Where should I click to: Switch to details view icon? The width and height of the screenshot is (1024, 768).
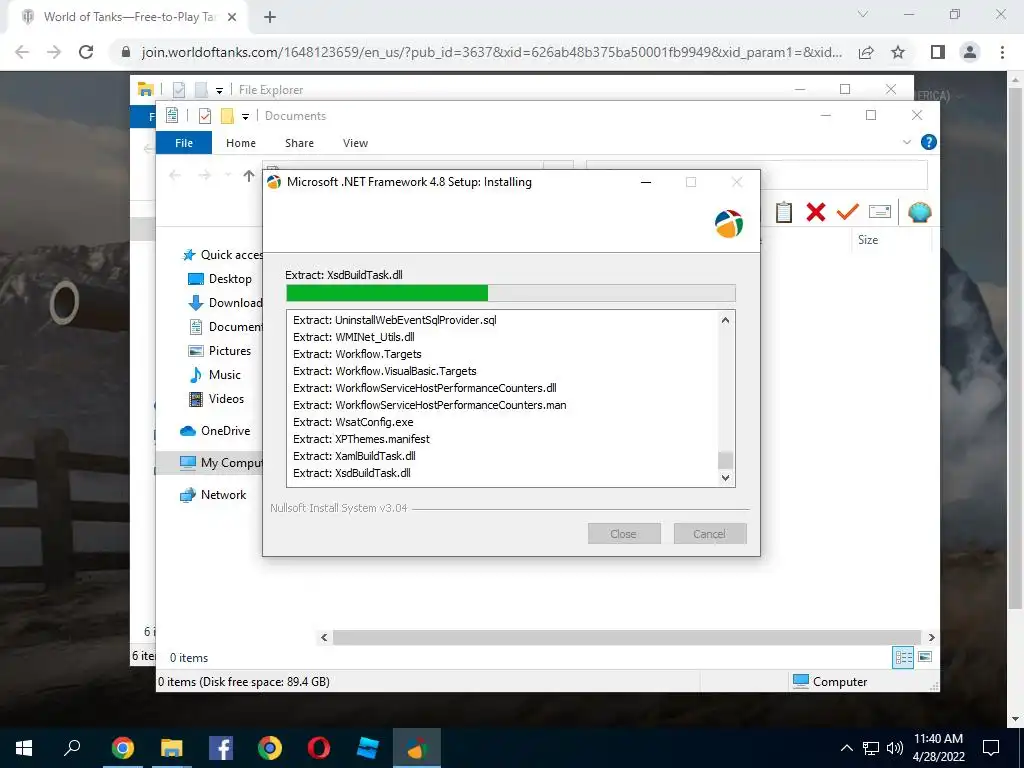903,657
